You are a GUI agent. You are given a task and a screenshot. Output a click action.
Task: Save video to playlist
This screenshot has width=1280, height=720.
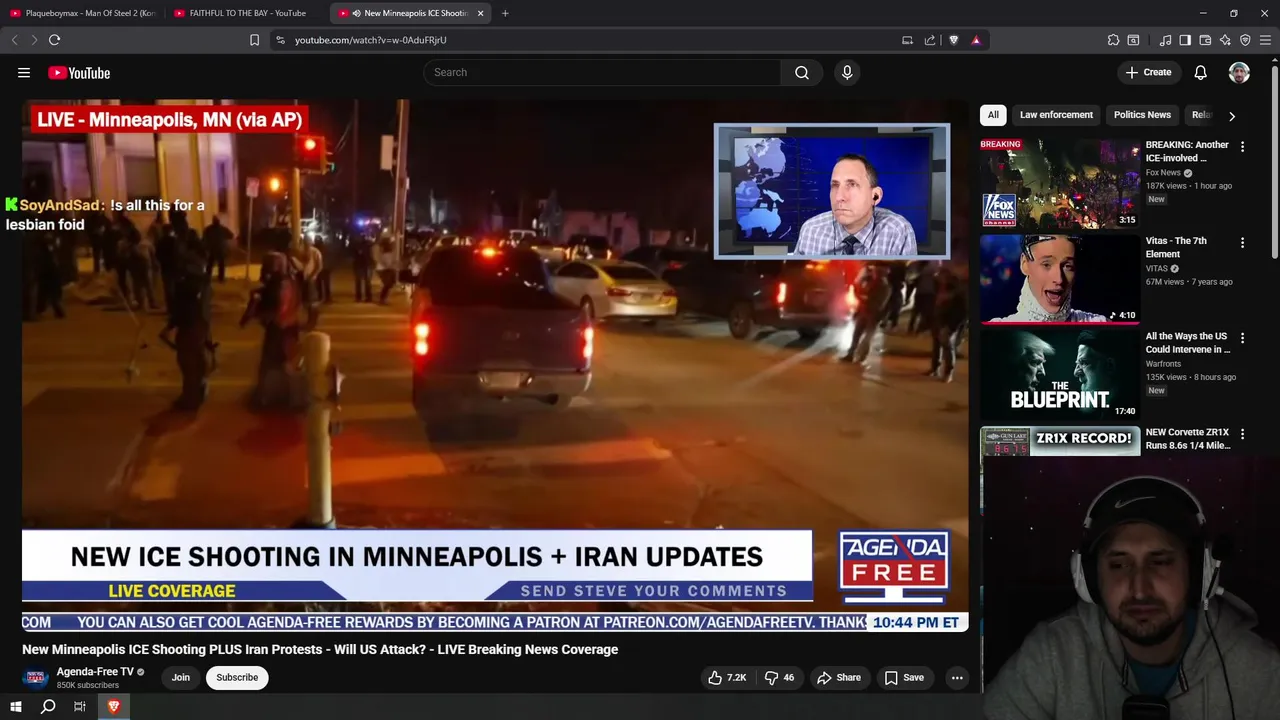coord(904,677)
